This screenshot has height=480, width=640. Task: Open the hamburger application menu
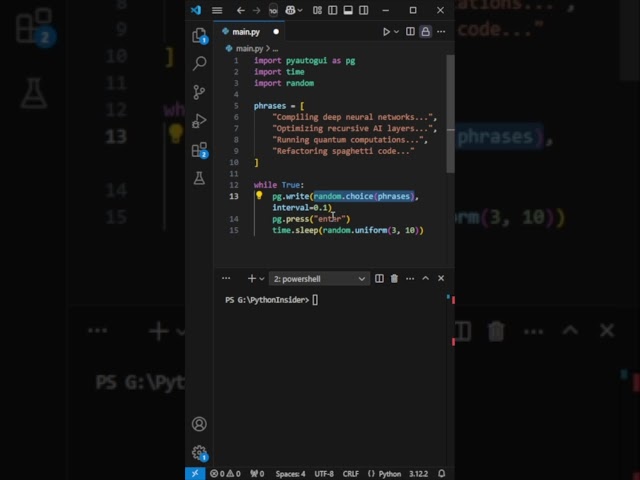tap(217, 10)
